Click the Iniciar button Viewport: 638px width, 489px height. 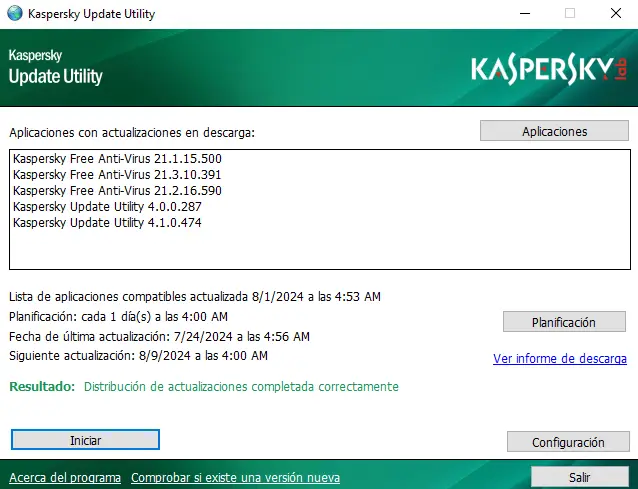[85, 440]
